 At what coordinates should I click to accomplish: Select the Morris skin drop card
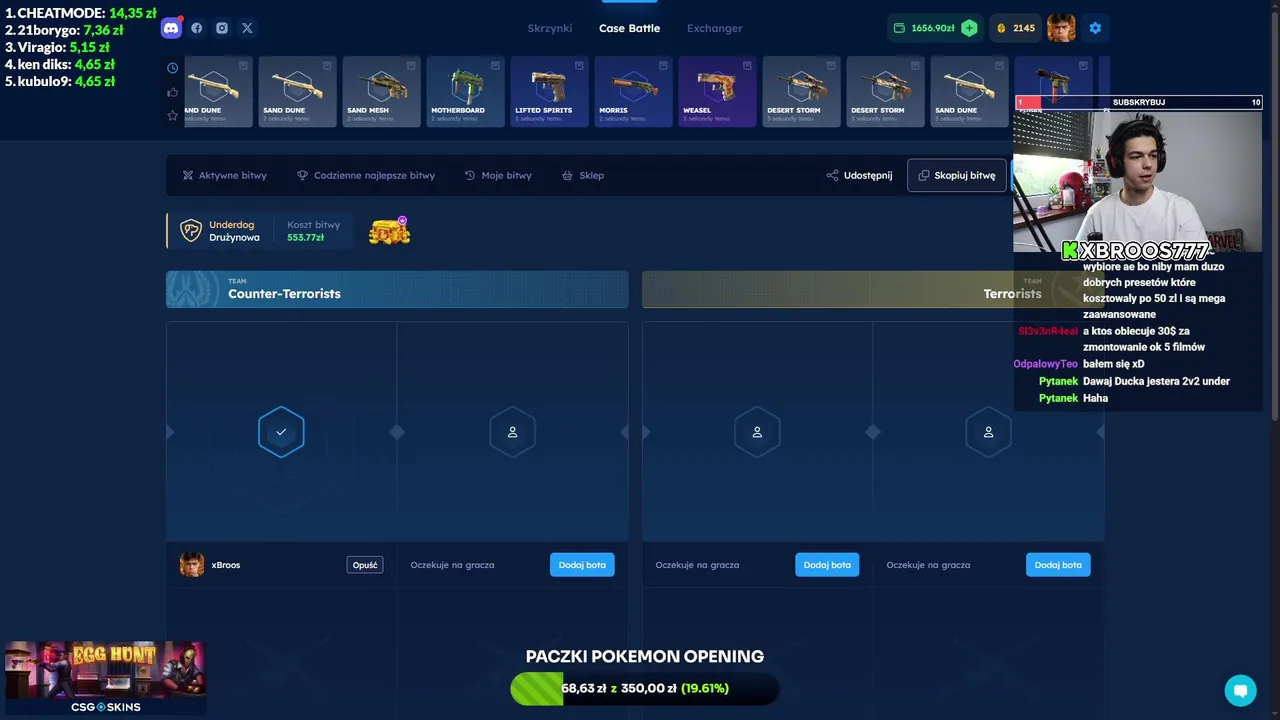pyautogui.click(x=633, y=91)
